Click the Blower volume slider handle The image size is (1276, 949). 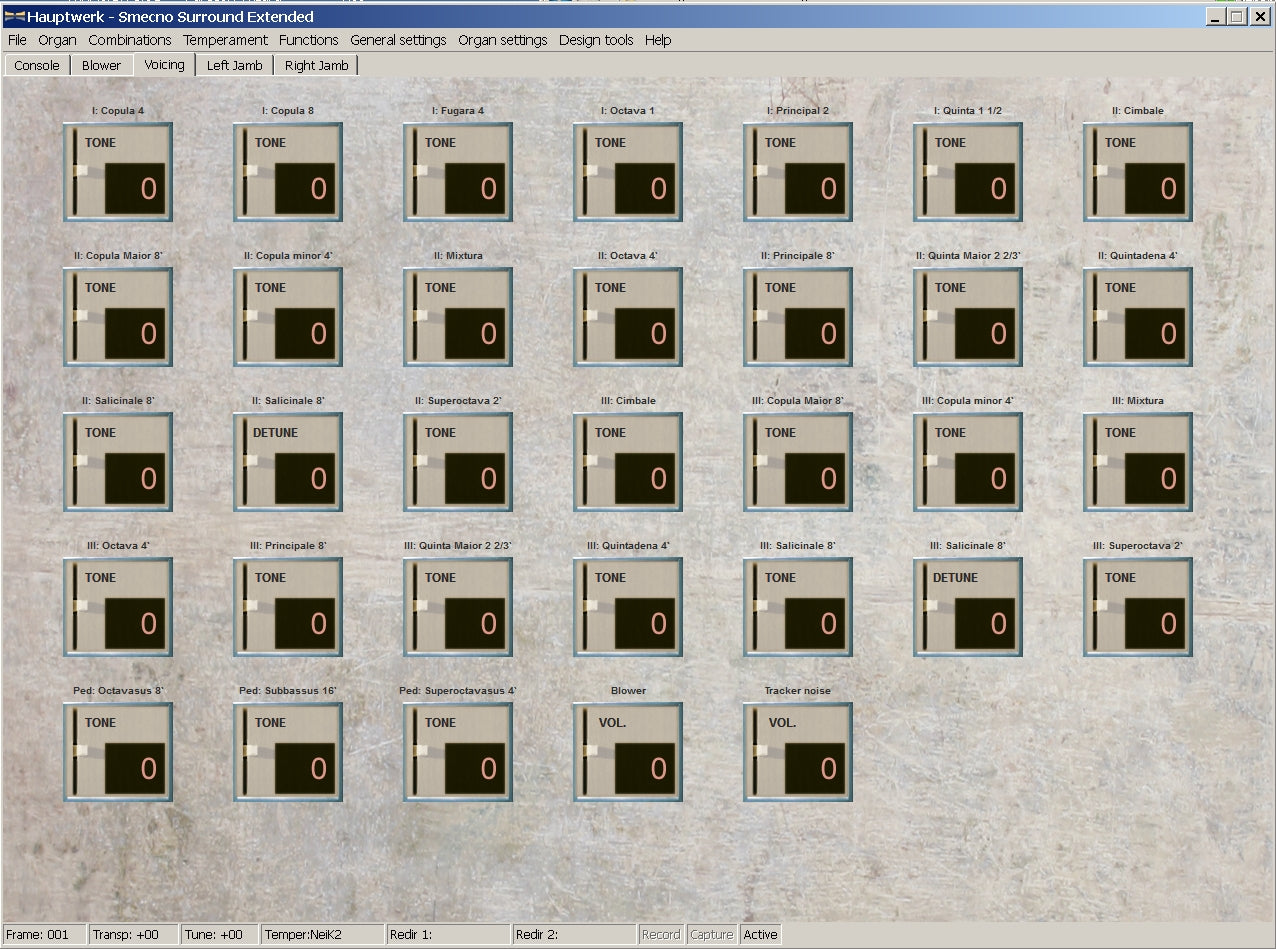pyautogui.click(x=588, y=750)
